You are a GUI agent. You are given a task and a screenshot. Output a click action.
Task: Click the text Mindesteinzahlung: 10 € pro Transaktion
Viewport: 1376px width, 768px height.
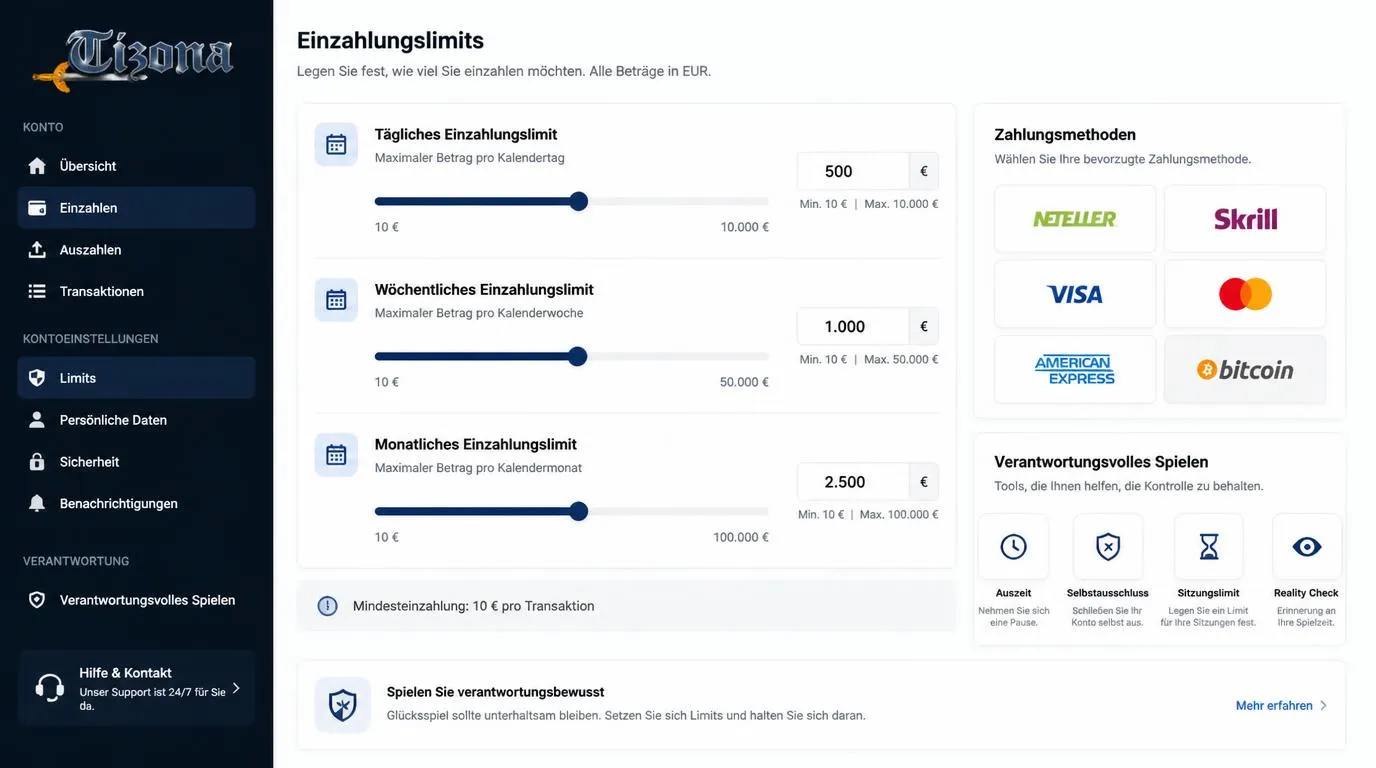coord(474,606)
